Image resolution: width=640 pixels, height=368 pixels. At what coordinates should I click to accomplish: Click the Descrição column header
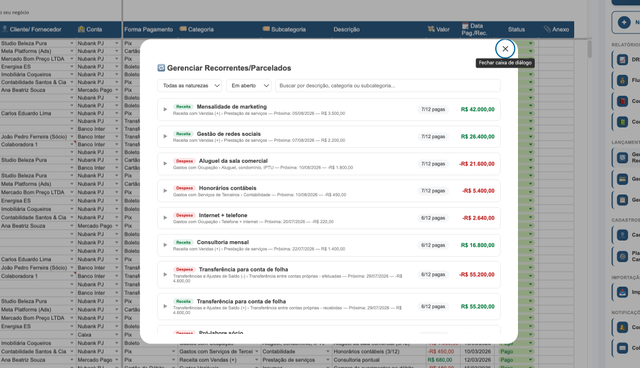tap(347, 29)
